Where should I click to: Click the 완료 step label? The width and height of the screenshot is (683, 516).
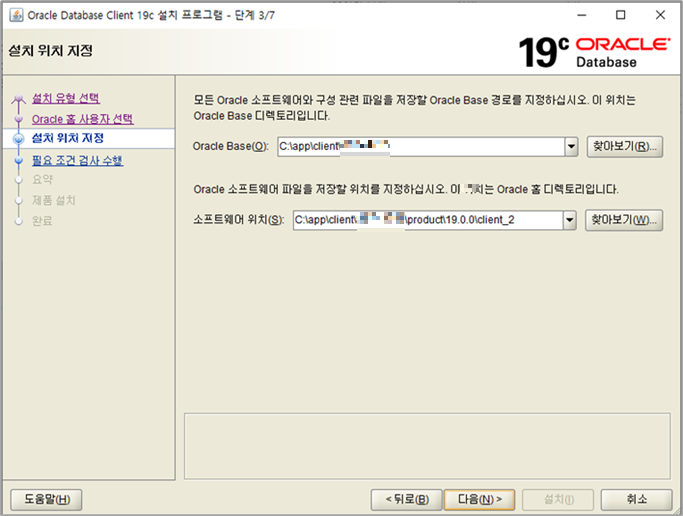42,221
